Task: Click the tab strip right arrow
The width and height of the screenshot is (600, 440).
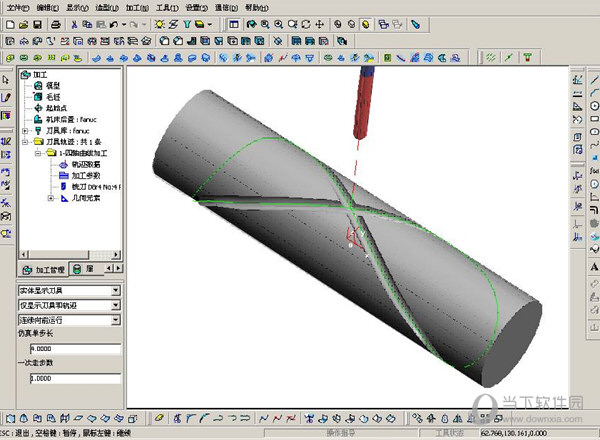Action: (119, 268)
